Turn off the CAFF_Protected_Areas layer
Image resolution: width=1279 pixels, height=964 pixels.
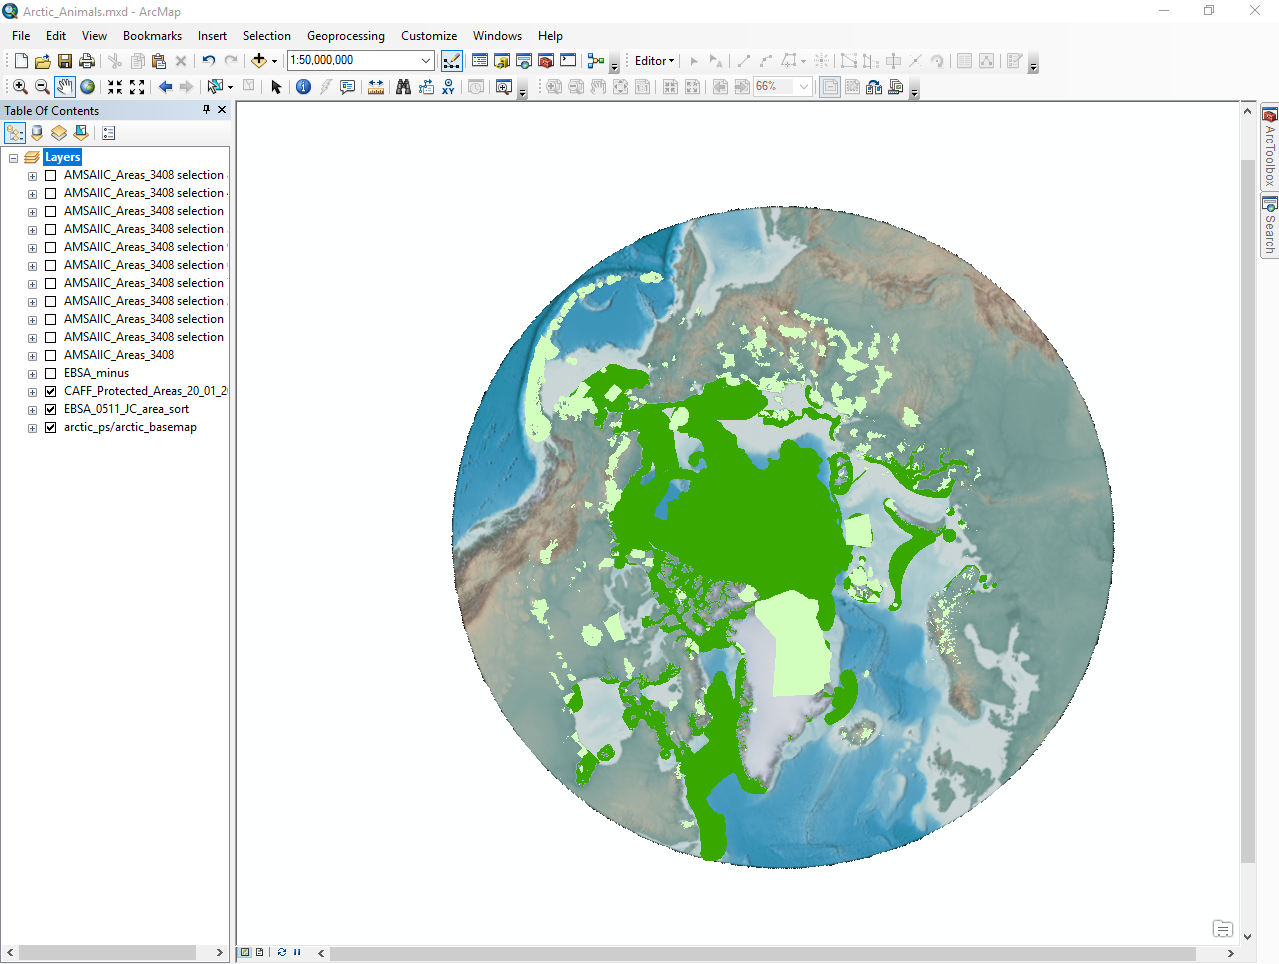point(50,391)
